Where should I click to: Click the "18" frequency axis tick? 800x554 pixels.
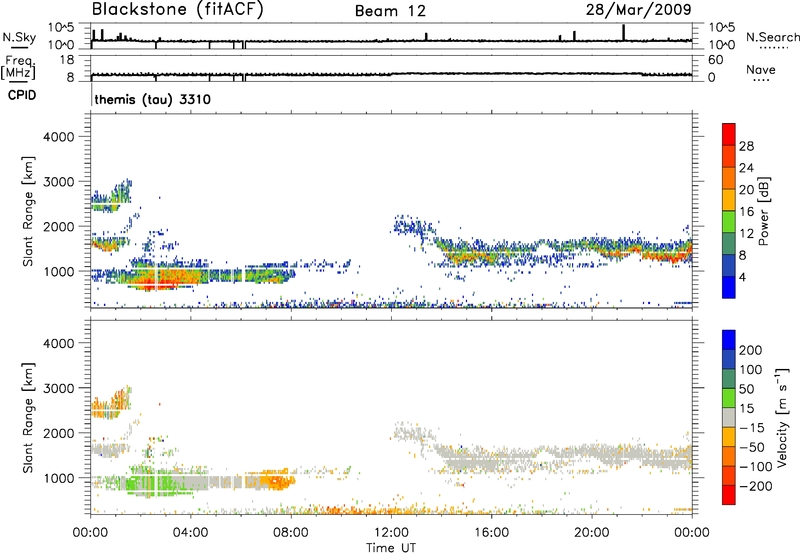pyautogui.click(x=67, y=60)
